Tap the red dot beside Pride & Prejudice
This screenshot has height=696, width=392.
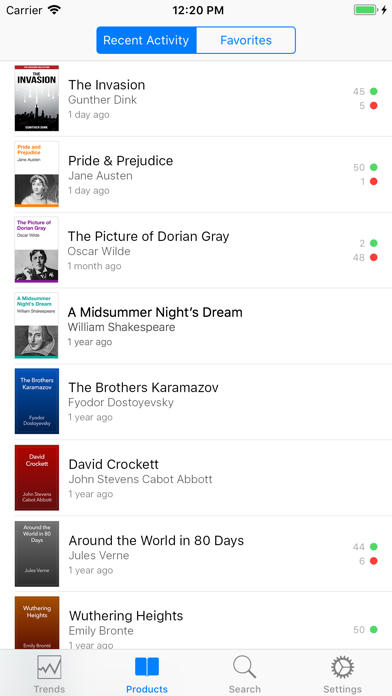(x=374, y=182)
